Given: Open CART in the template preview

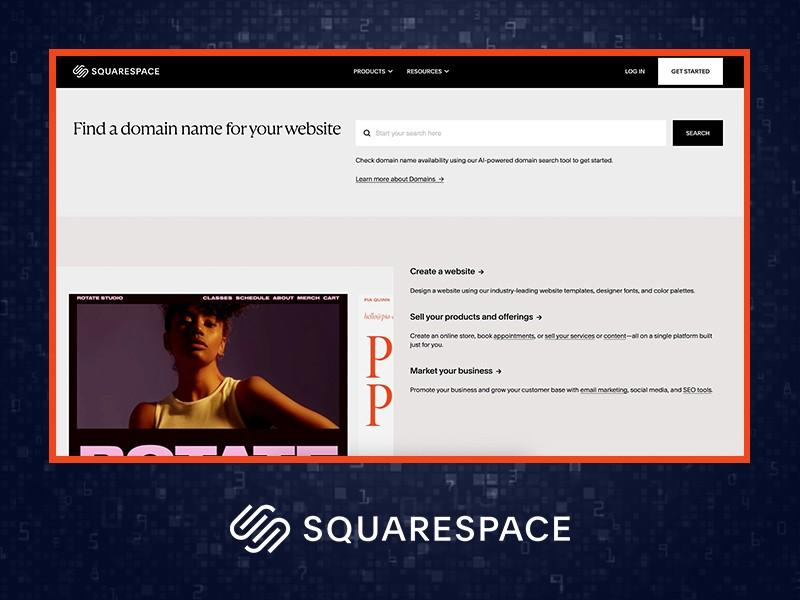Looking at the screenshot, I should tap(331, 297).
